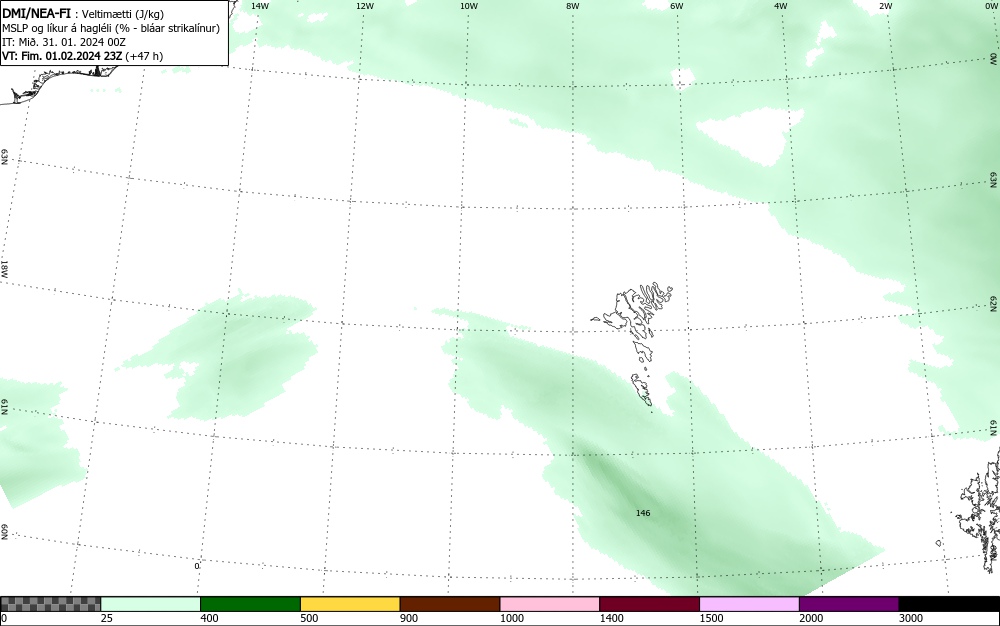Select the purple 2000–3000 legend swatch
This screenshot has width=1000, height=626.
[849, 604]
